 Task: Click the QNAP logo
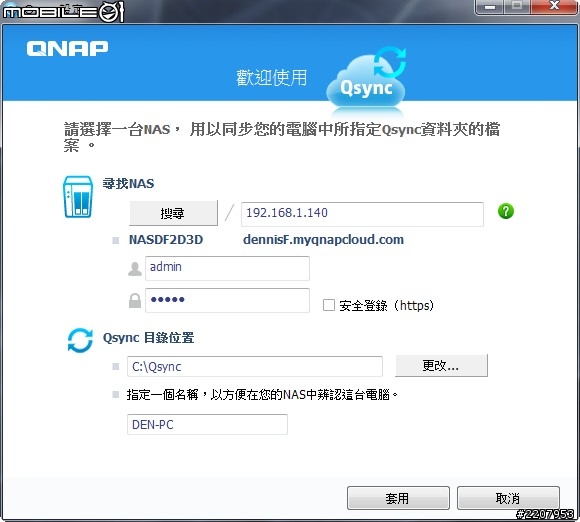point(67,48)
